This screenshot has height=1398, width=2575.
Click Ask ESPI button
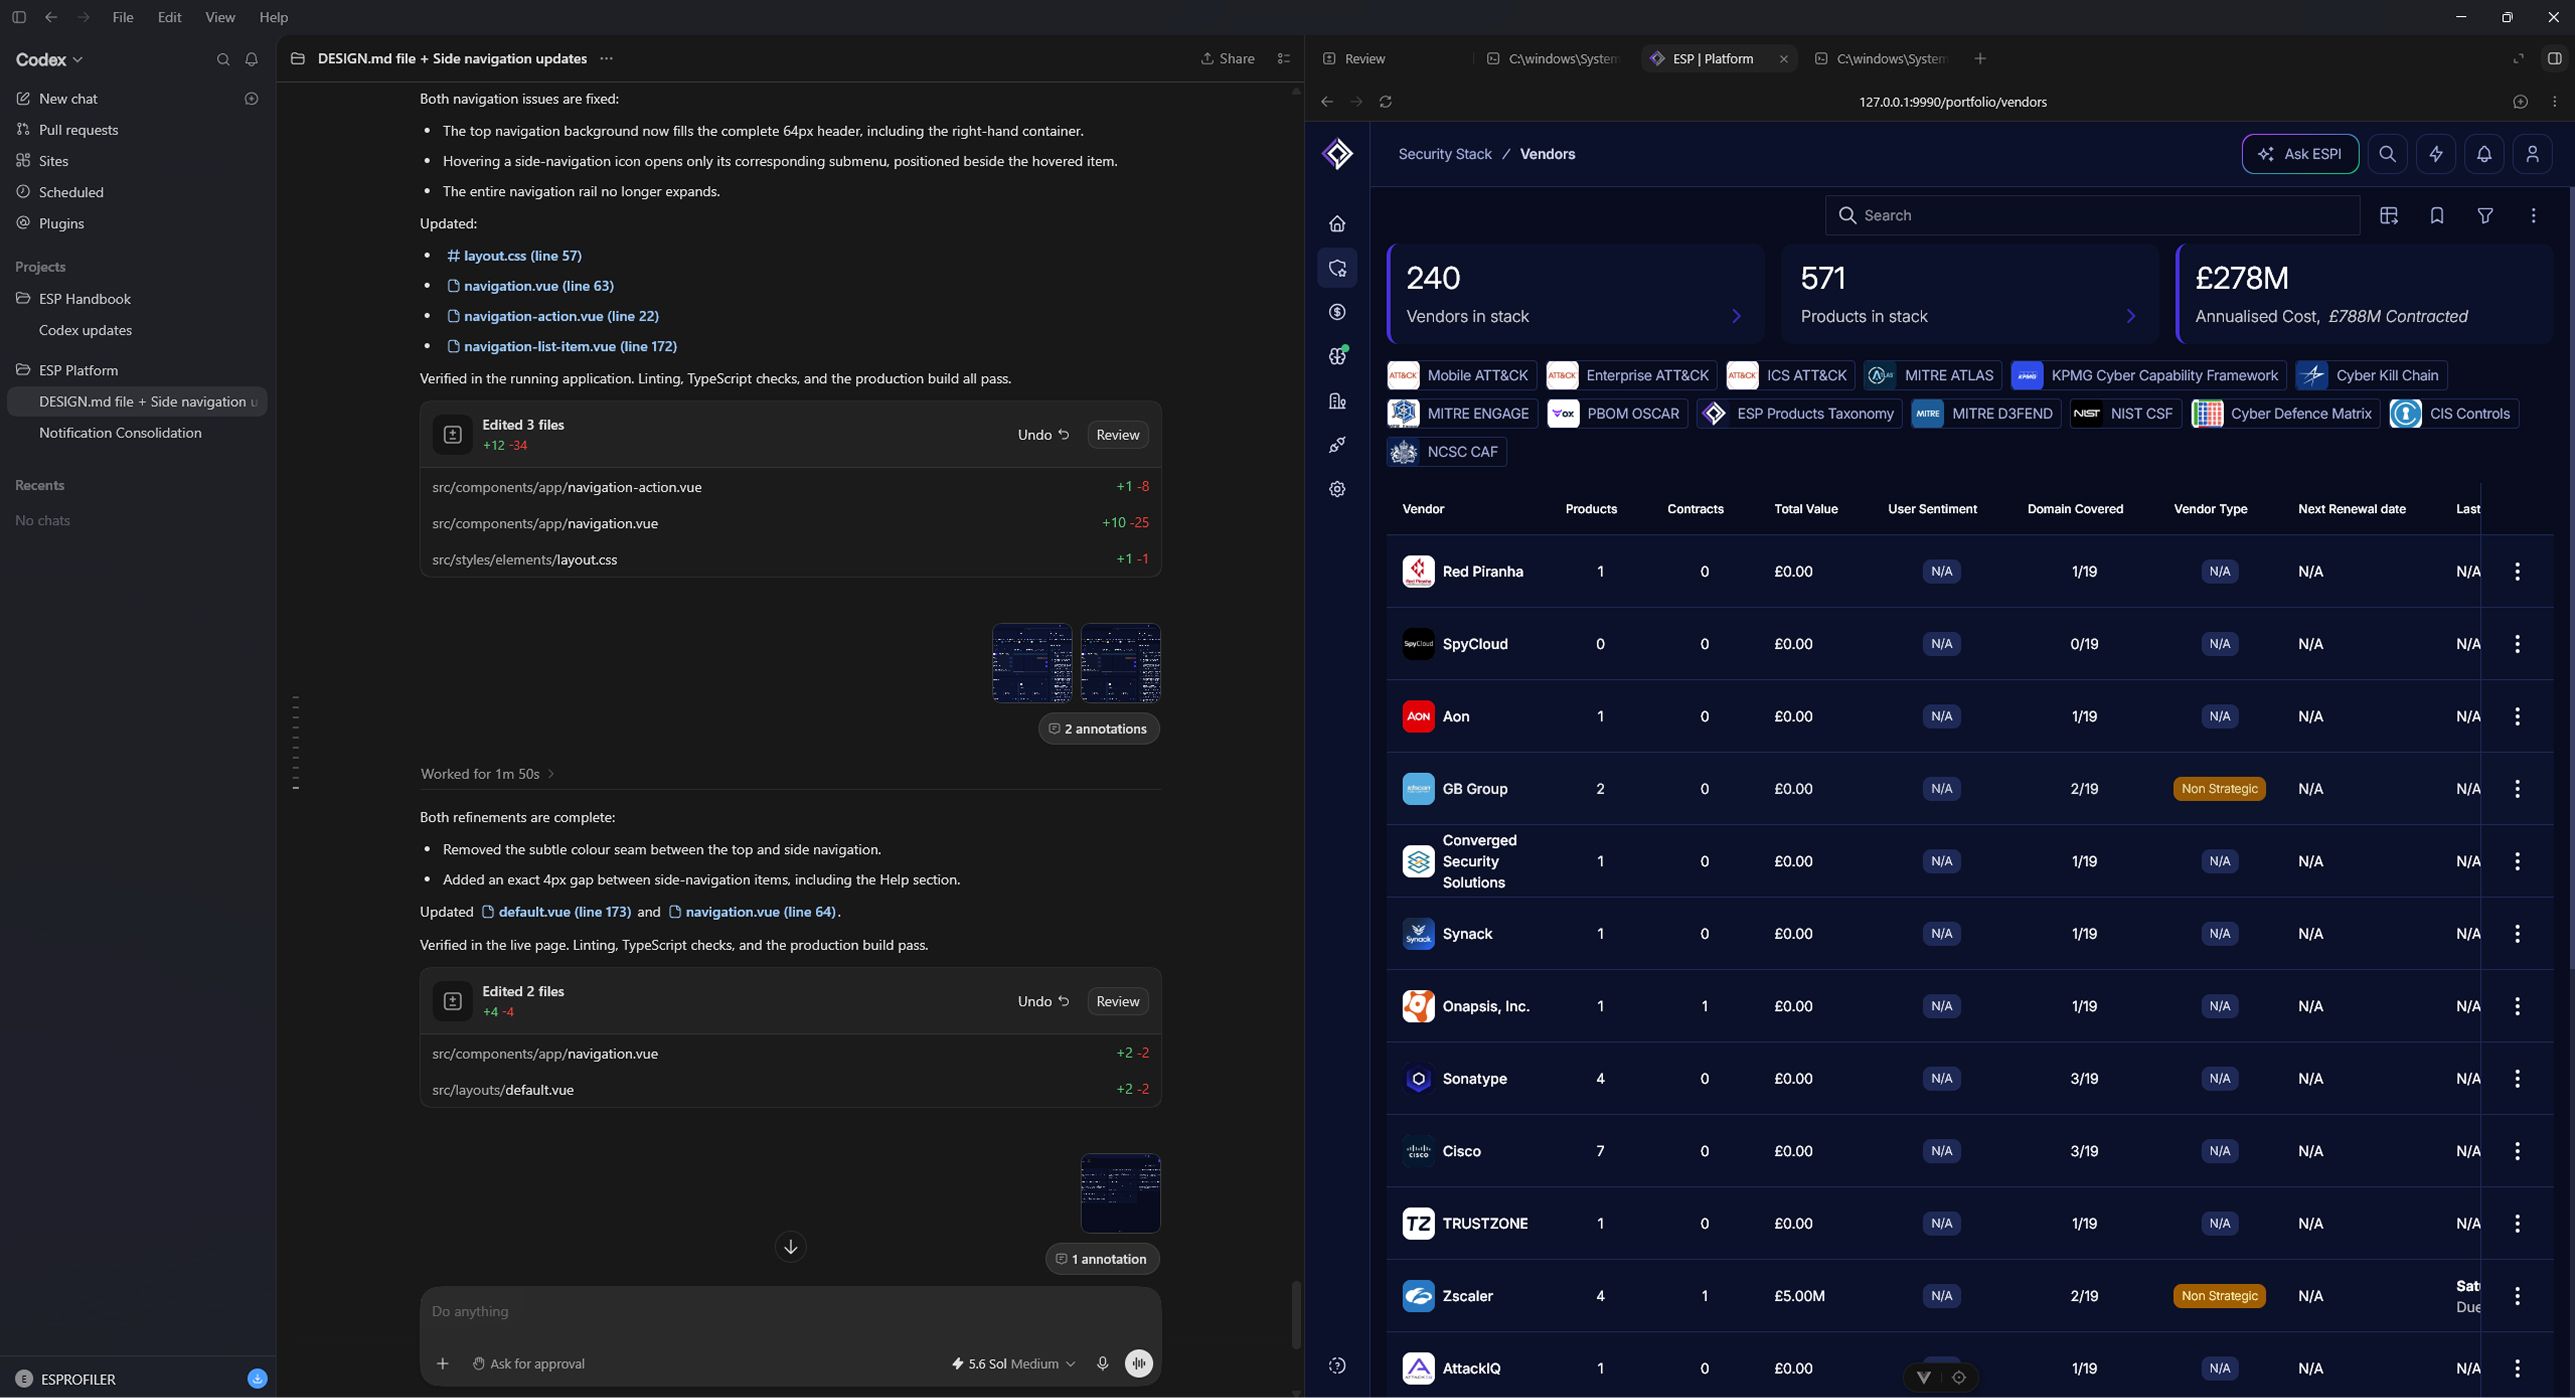tap(2300, 154)
